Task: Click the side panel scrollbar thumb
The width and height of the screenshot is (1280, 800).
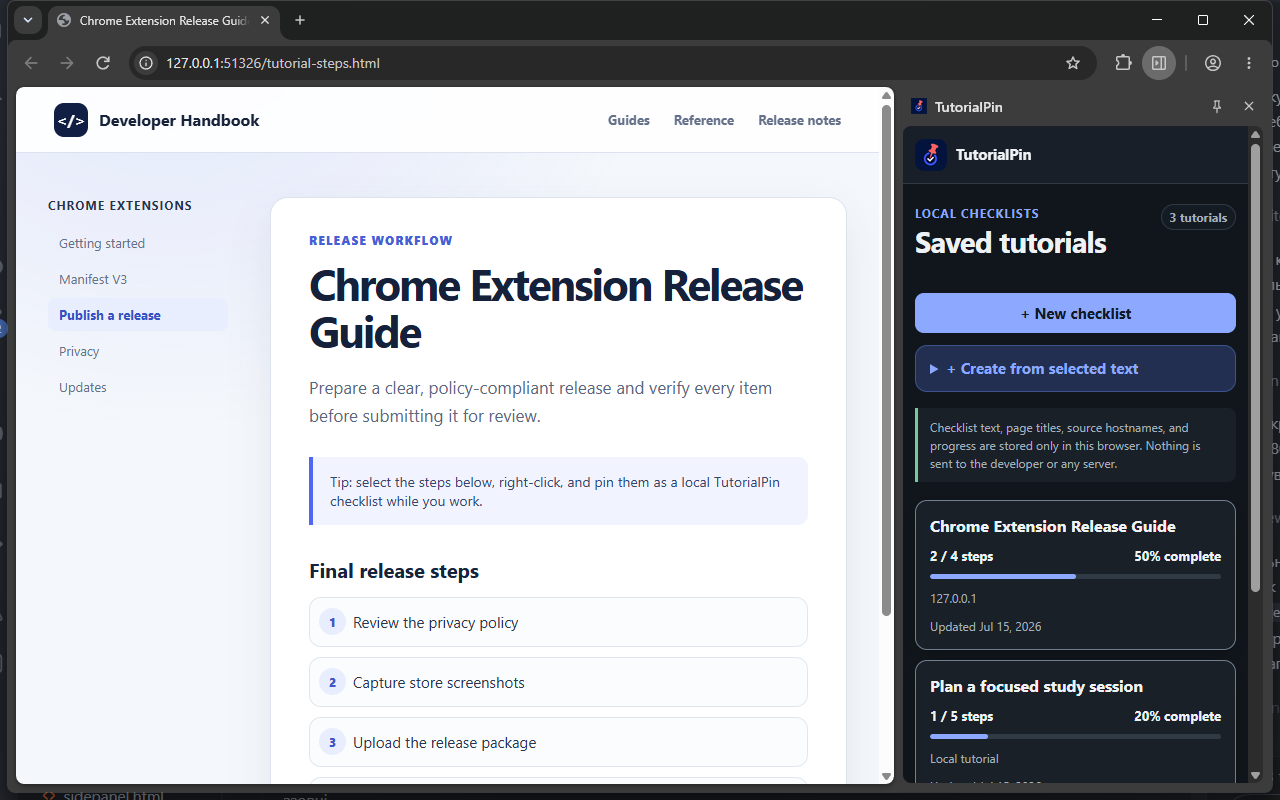Action: pyautogui.click(x=1256, y=366)
